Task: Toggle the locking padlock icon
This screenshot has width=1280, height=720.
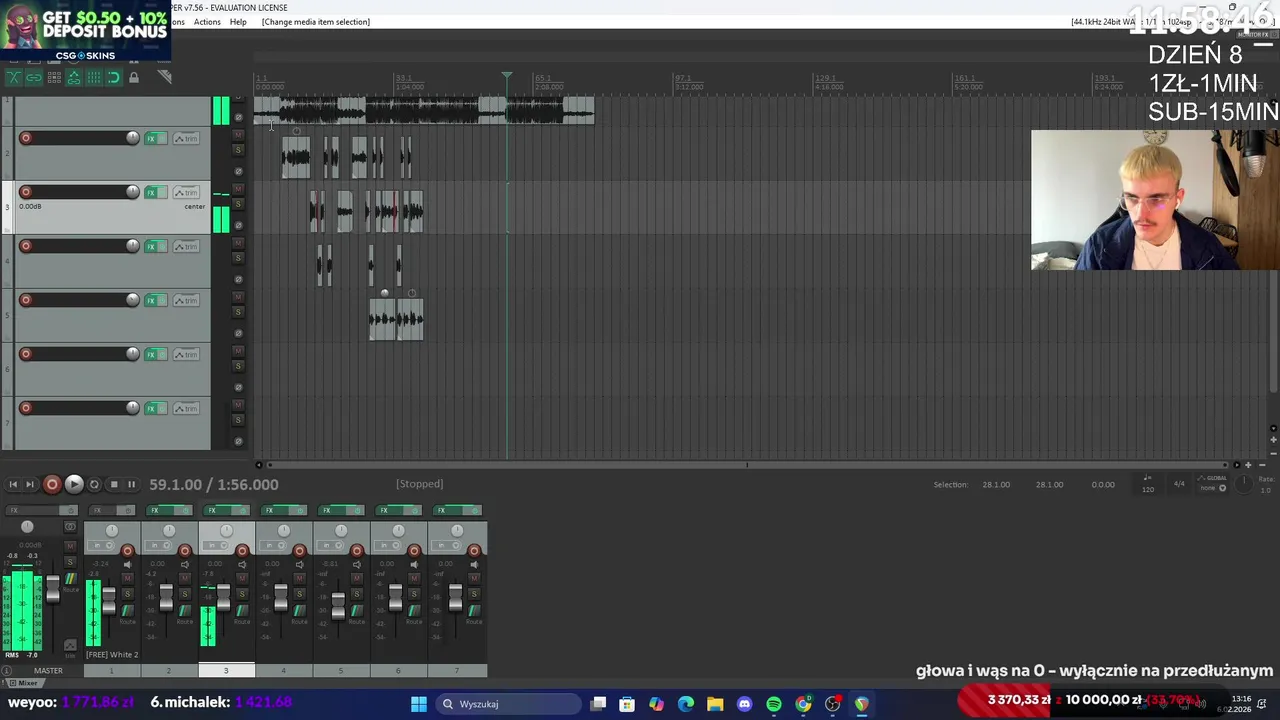Action: point(134,77)
